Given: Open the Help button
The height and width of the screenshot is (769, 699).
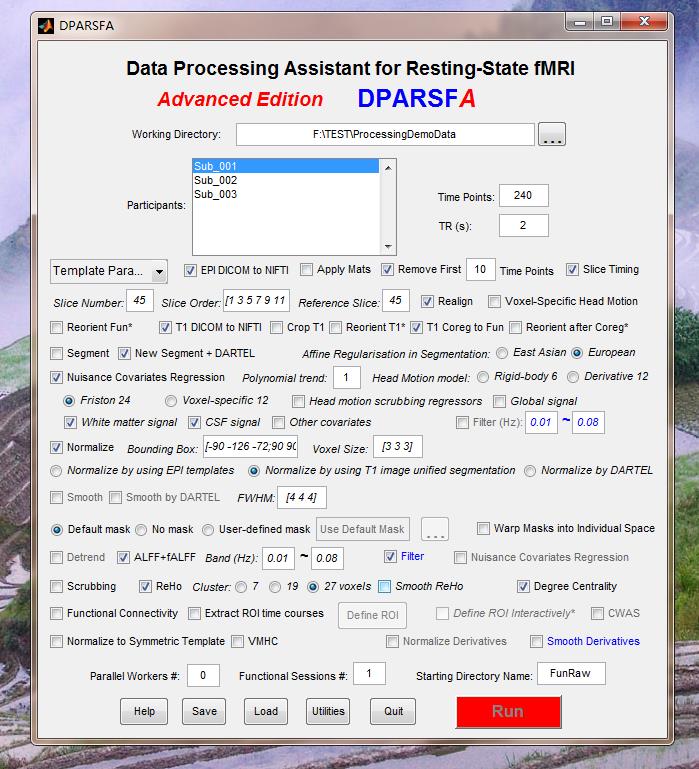Looking at the screenshot, I should (144, 712).
